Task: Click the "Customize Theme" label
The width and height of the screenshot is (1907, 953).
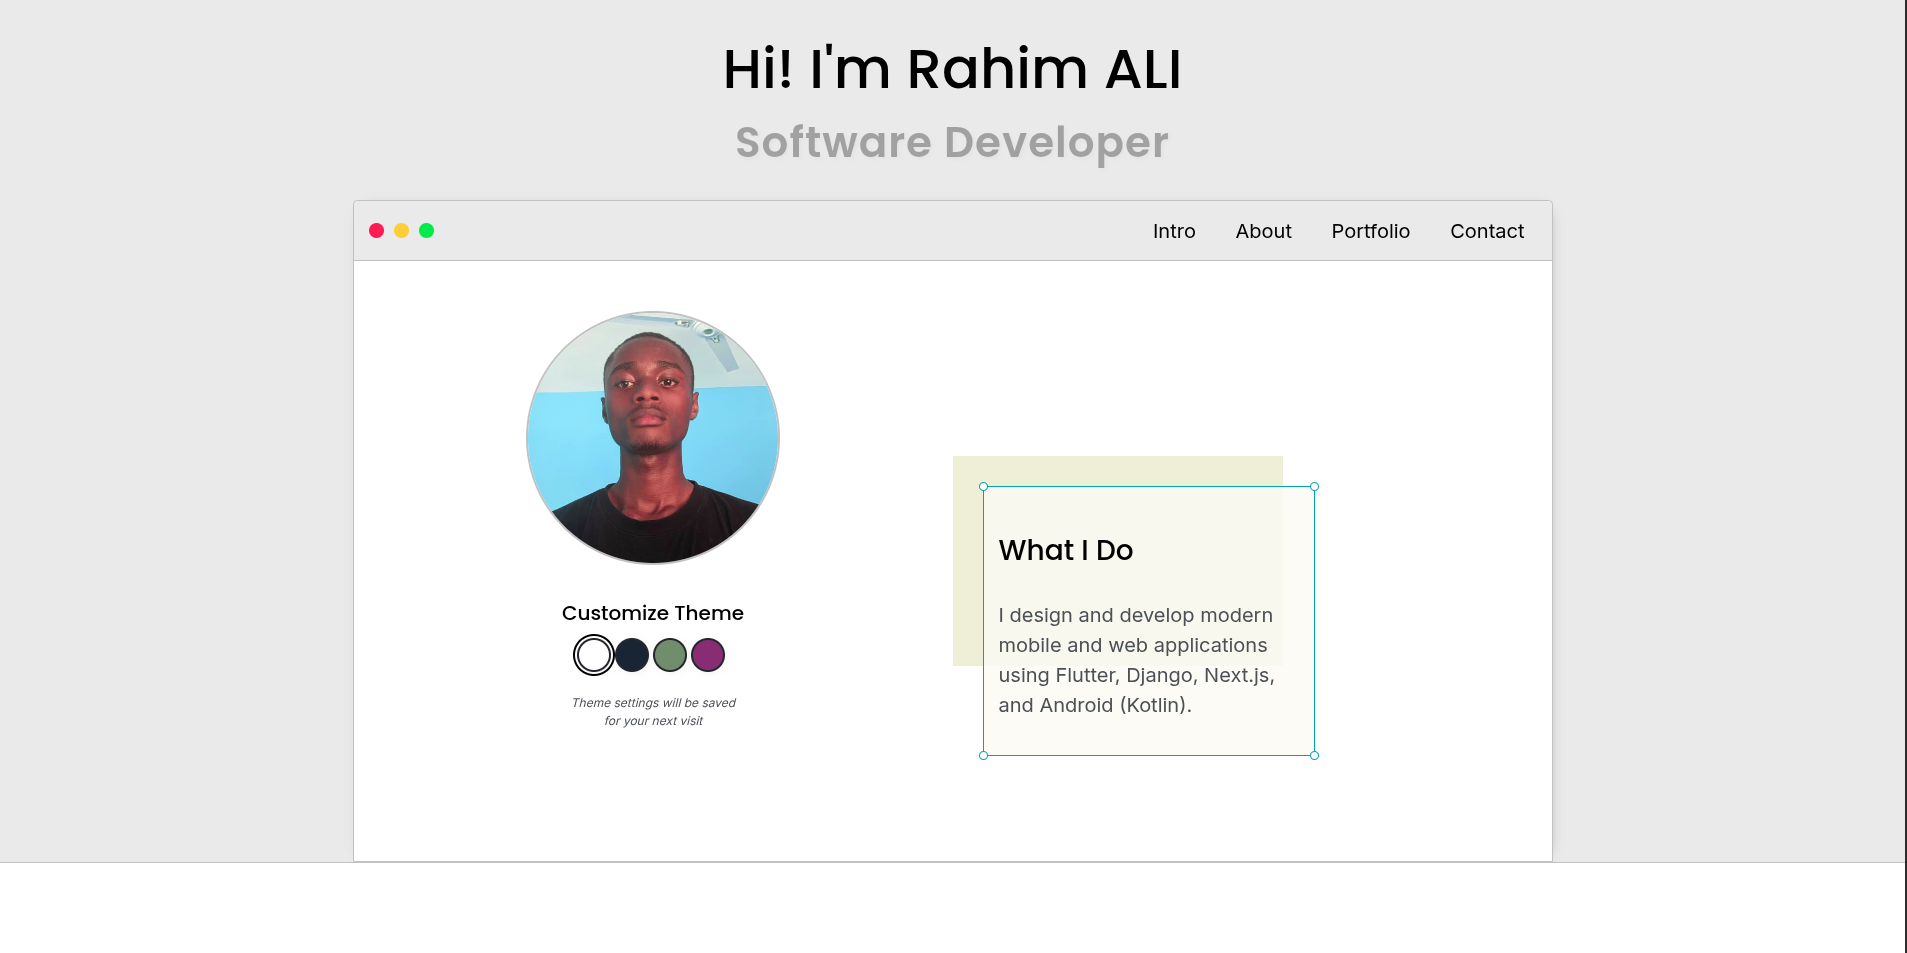Action: pyautogui.click(x=652, y=613)
